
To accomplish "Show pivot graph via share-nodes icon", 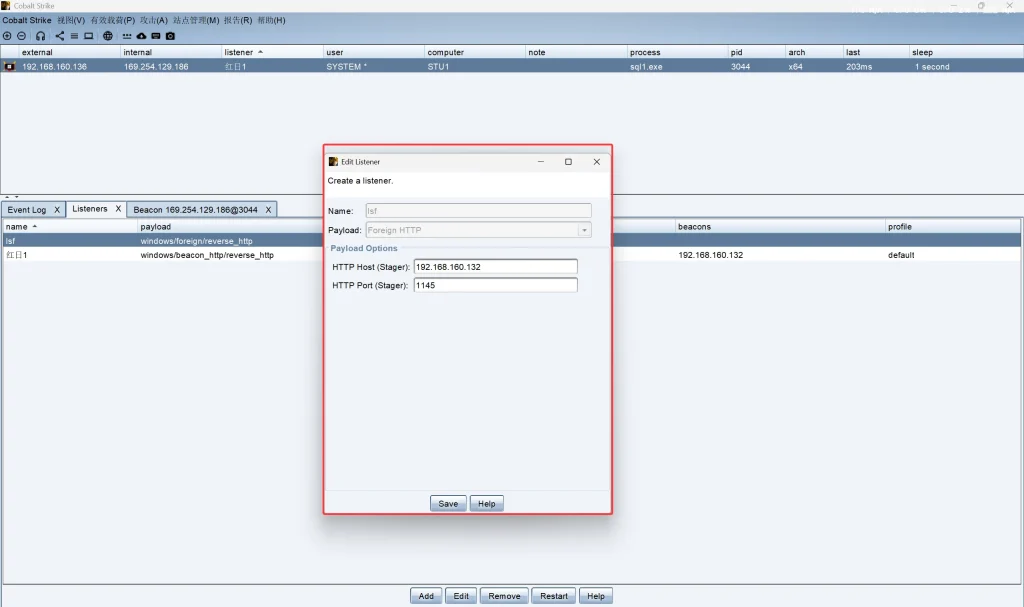I will (59, 36).
